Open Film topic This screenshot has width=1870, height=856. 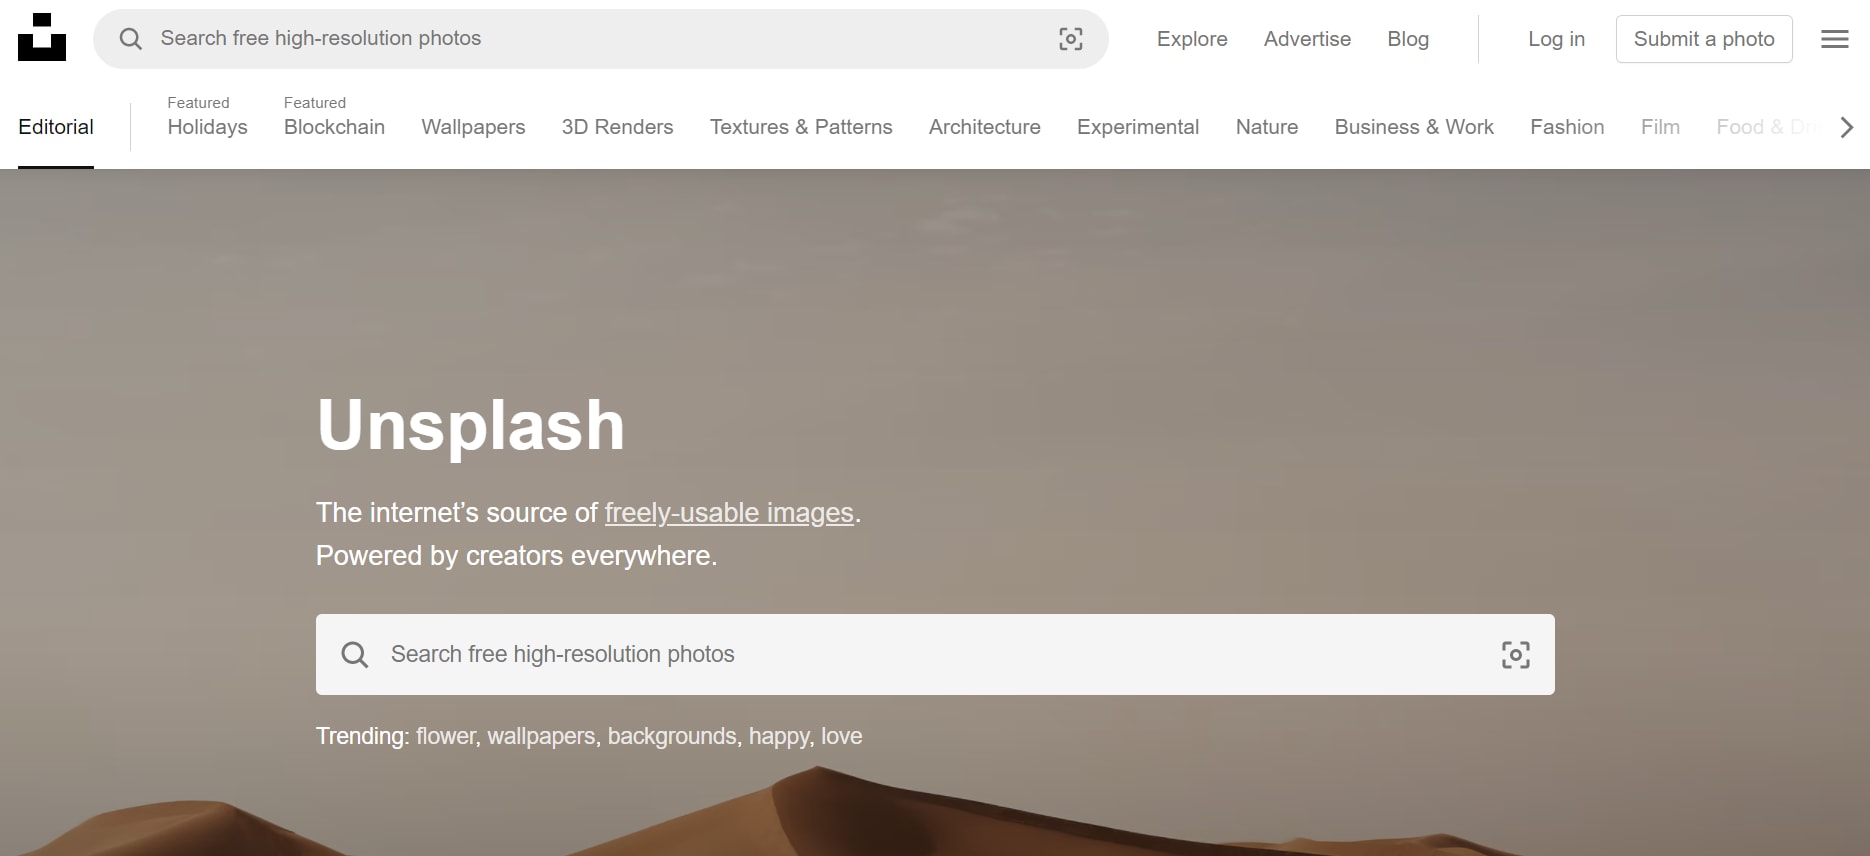click(1660, 127)
